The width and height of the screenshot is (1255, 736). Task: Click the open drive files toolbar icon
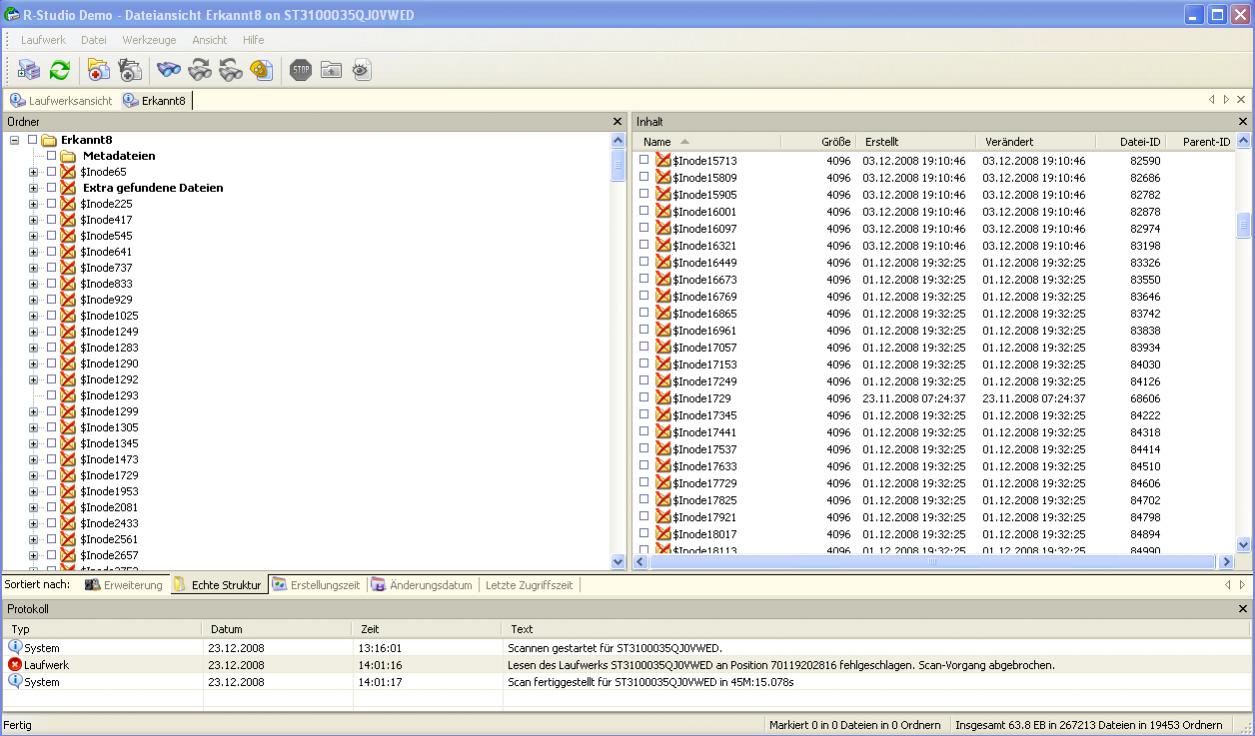pyautogui.click(x=29, y=70)
